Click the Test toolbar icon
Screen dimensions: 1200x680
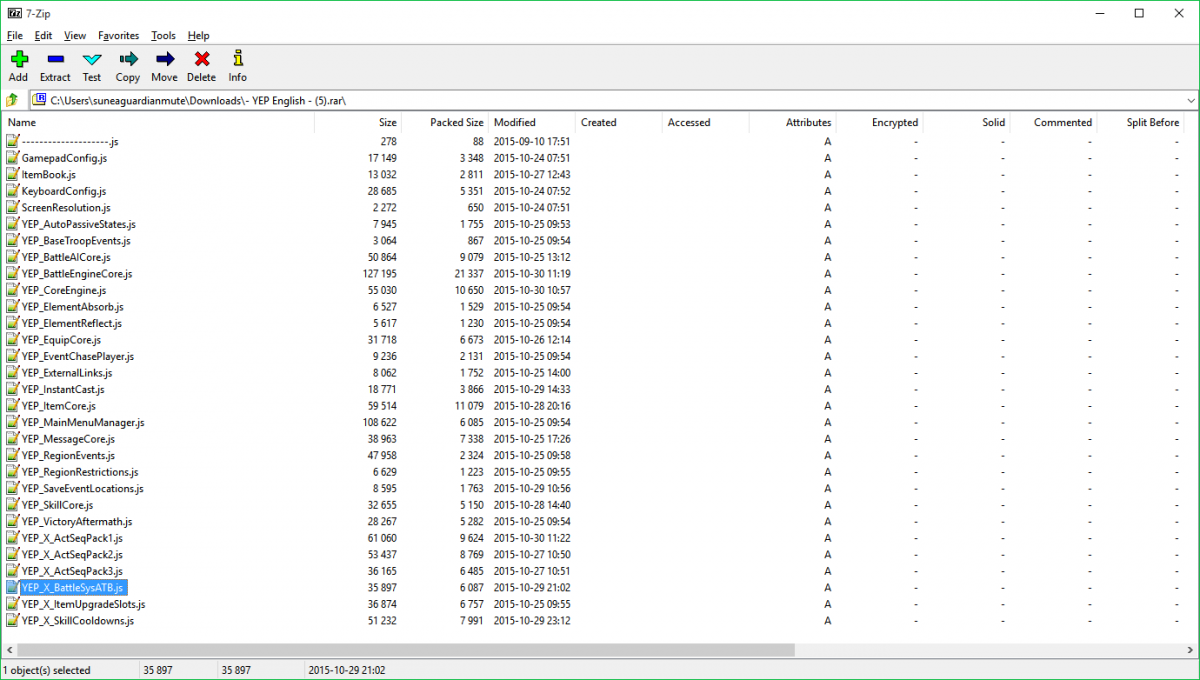point(92,59)
